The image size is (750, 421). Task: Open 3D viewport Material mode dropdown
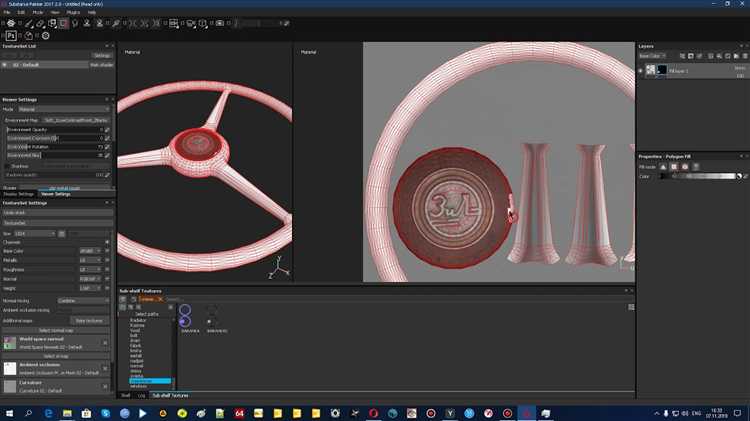132,52
